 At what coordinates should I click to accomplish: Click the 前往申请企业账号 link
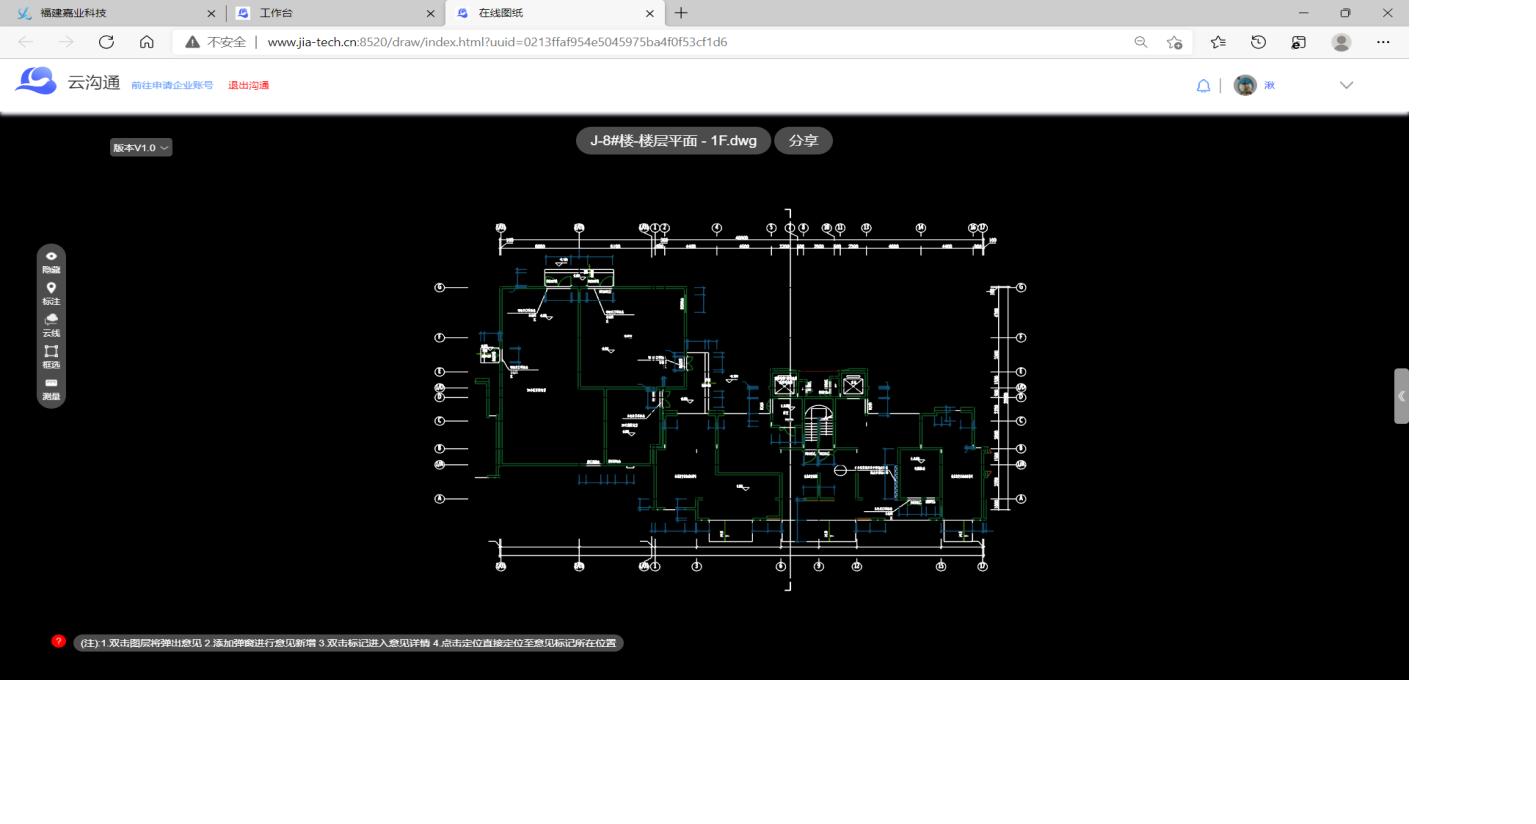172,86
